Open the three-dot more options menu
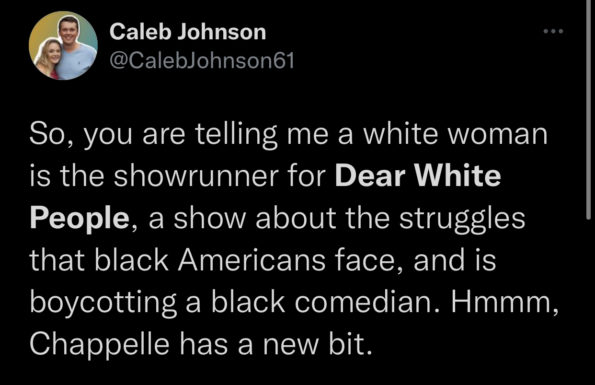595x385 pixels. [x=553, y=31]
